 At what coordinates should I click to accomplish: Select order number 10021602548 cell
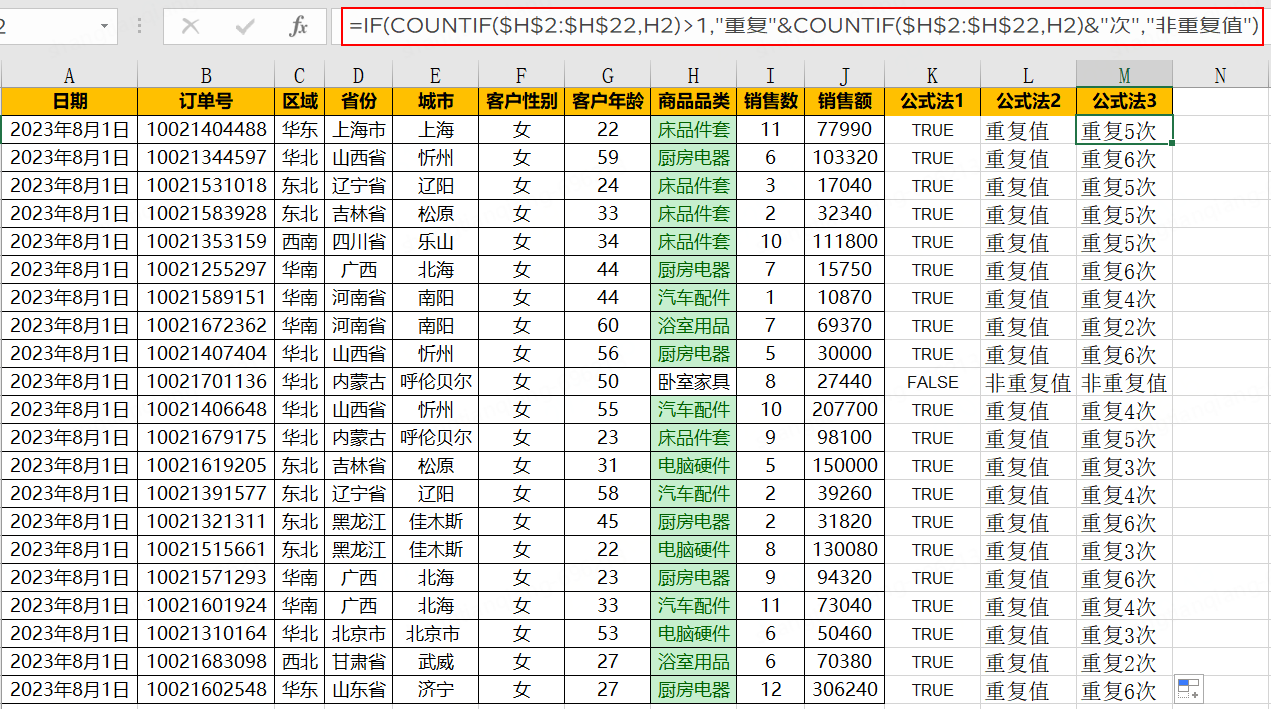(206, 690)
